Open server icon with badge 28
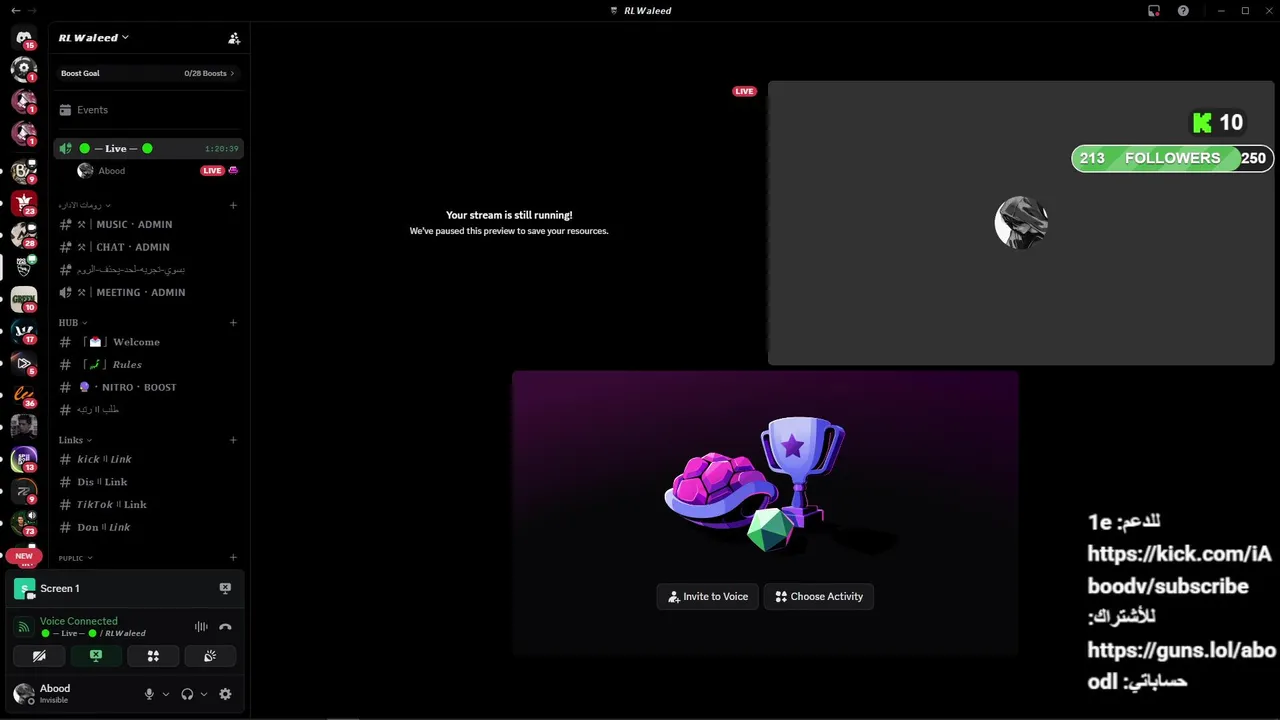Viewport: 1280px width, 720px height. (24, 234)
